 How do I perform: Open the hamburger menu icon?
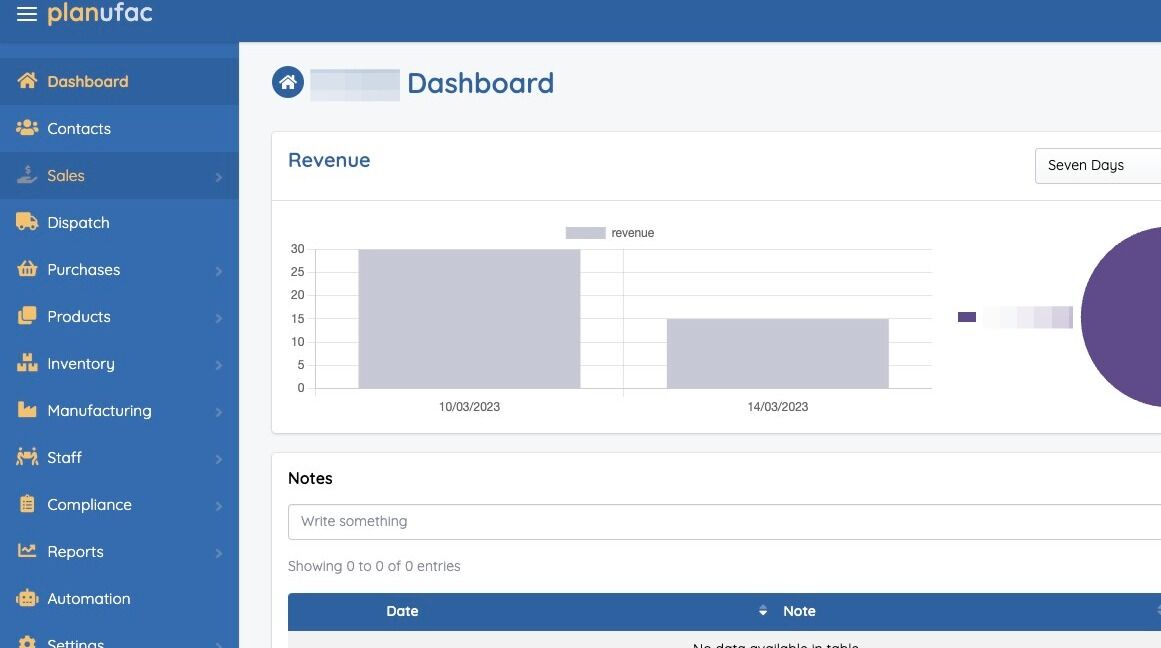(27, 14)
